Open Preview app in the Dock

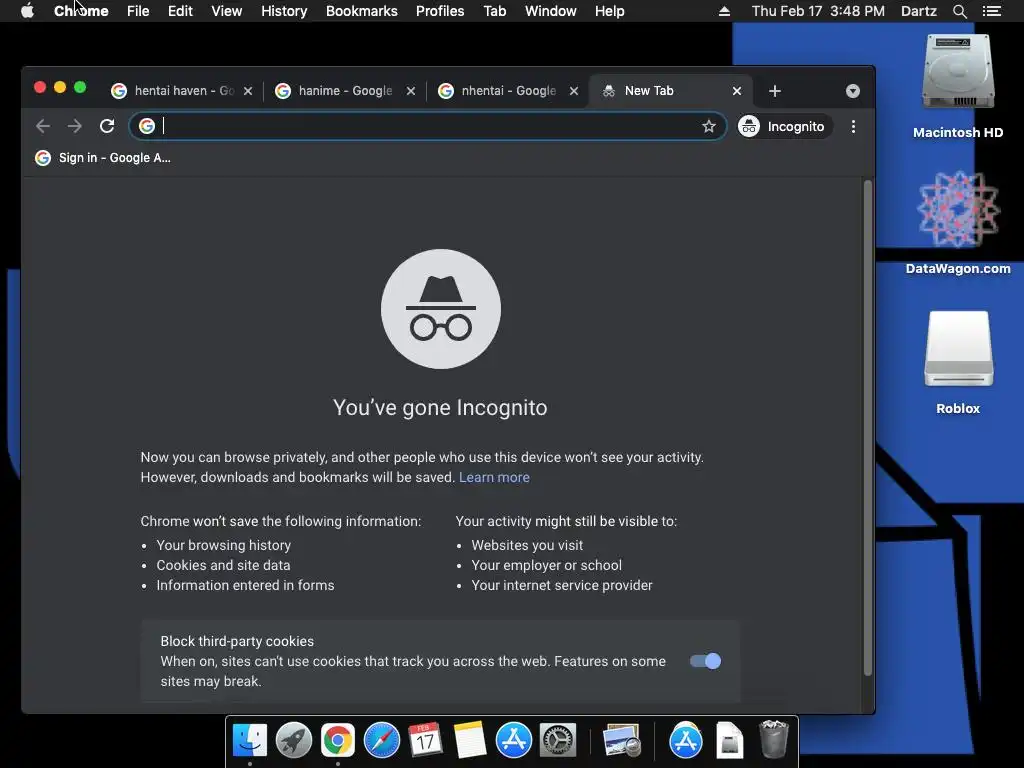[622, 741]
